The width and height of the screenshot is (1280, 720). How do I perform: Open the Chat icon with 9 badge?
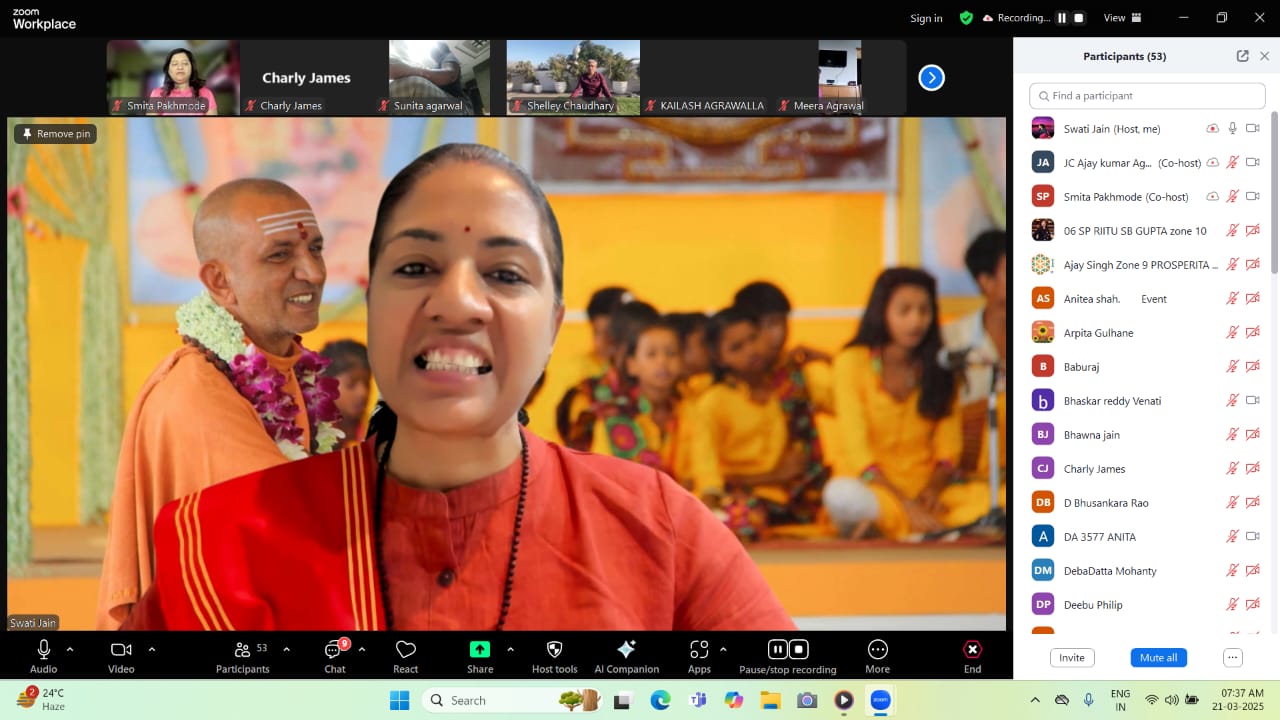point(334,650)
